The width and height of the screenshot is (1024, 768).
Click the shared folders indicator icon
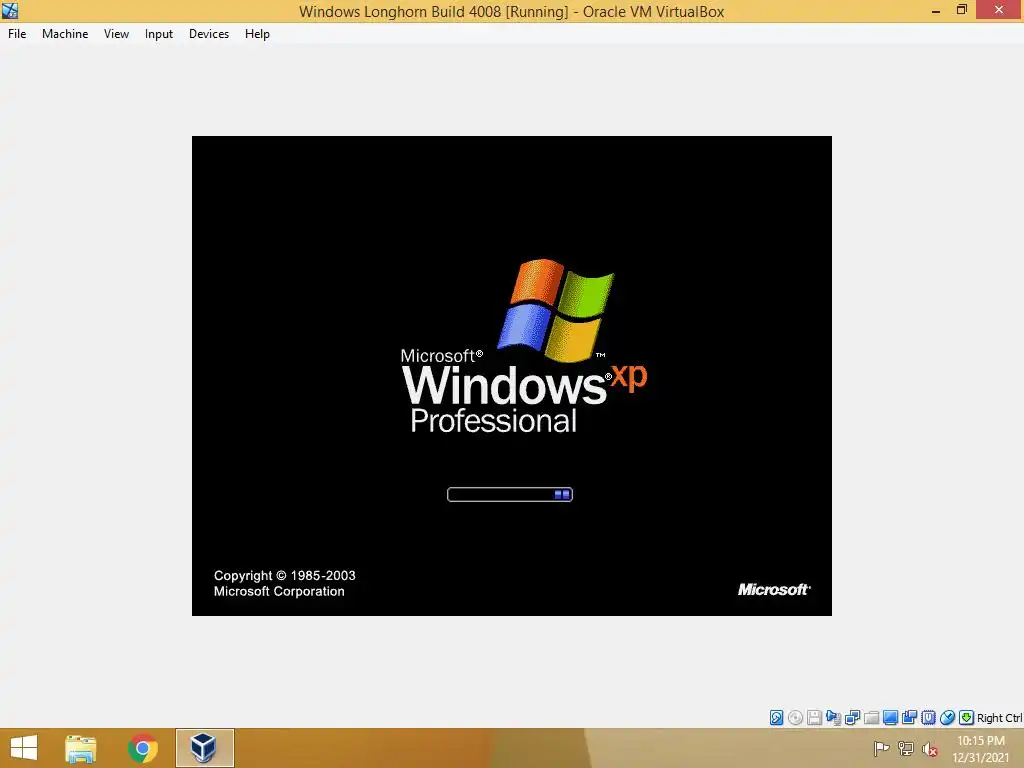tap(871, 718)
